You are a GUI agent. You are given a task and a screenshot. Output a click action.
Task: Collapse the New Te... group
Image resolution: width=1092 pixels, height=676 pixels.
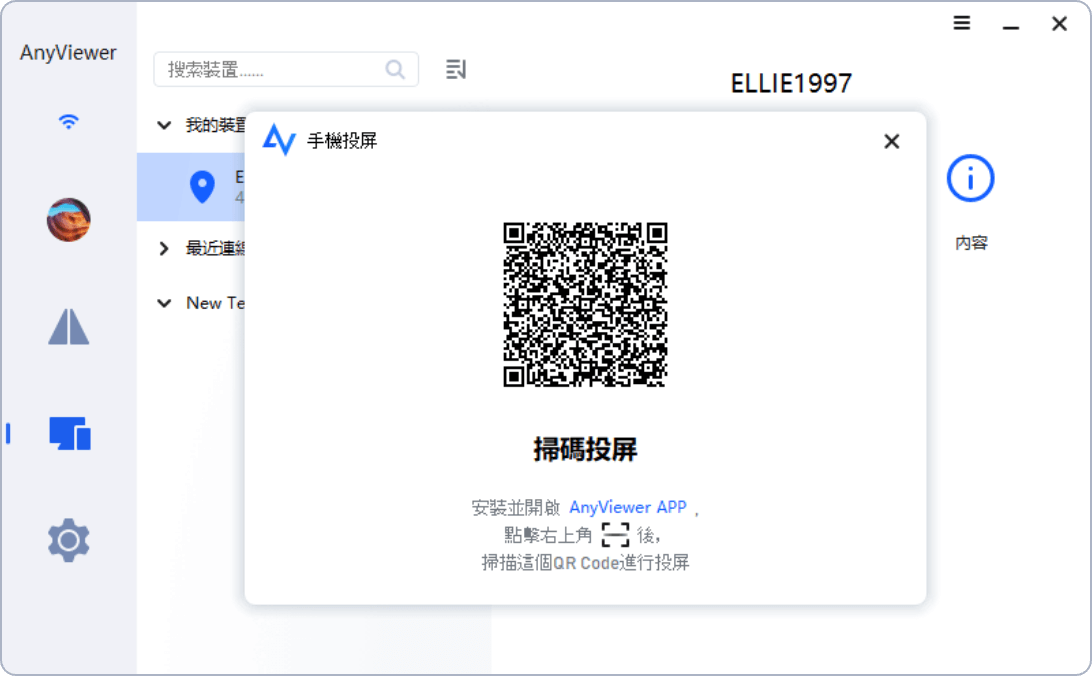(164, 303)
